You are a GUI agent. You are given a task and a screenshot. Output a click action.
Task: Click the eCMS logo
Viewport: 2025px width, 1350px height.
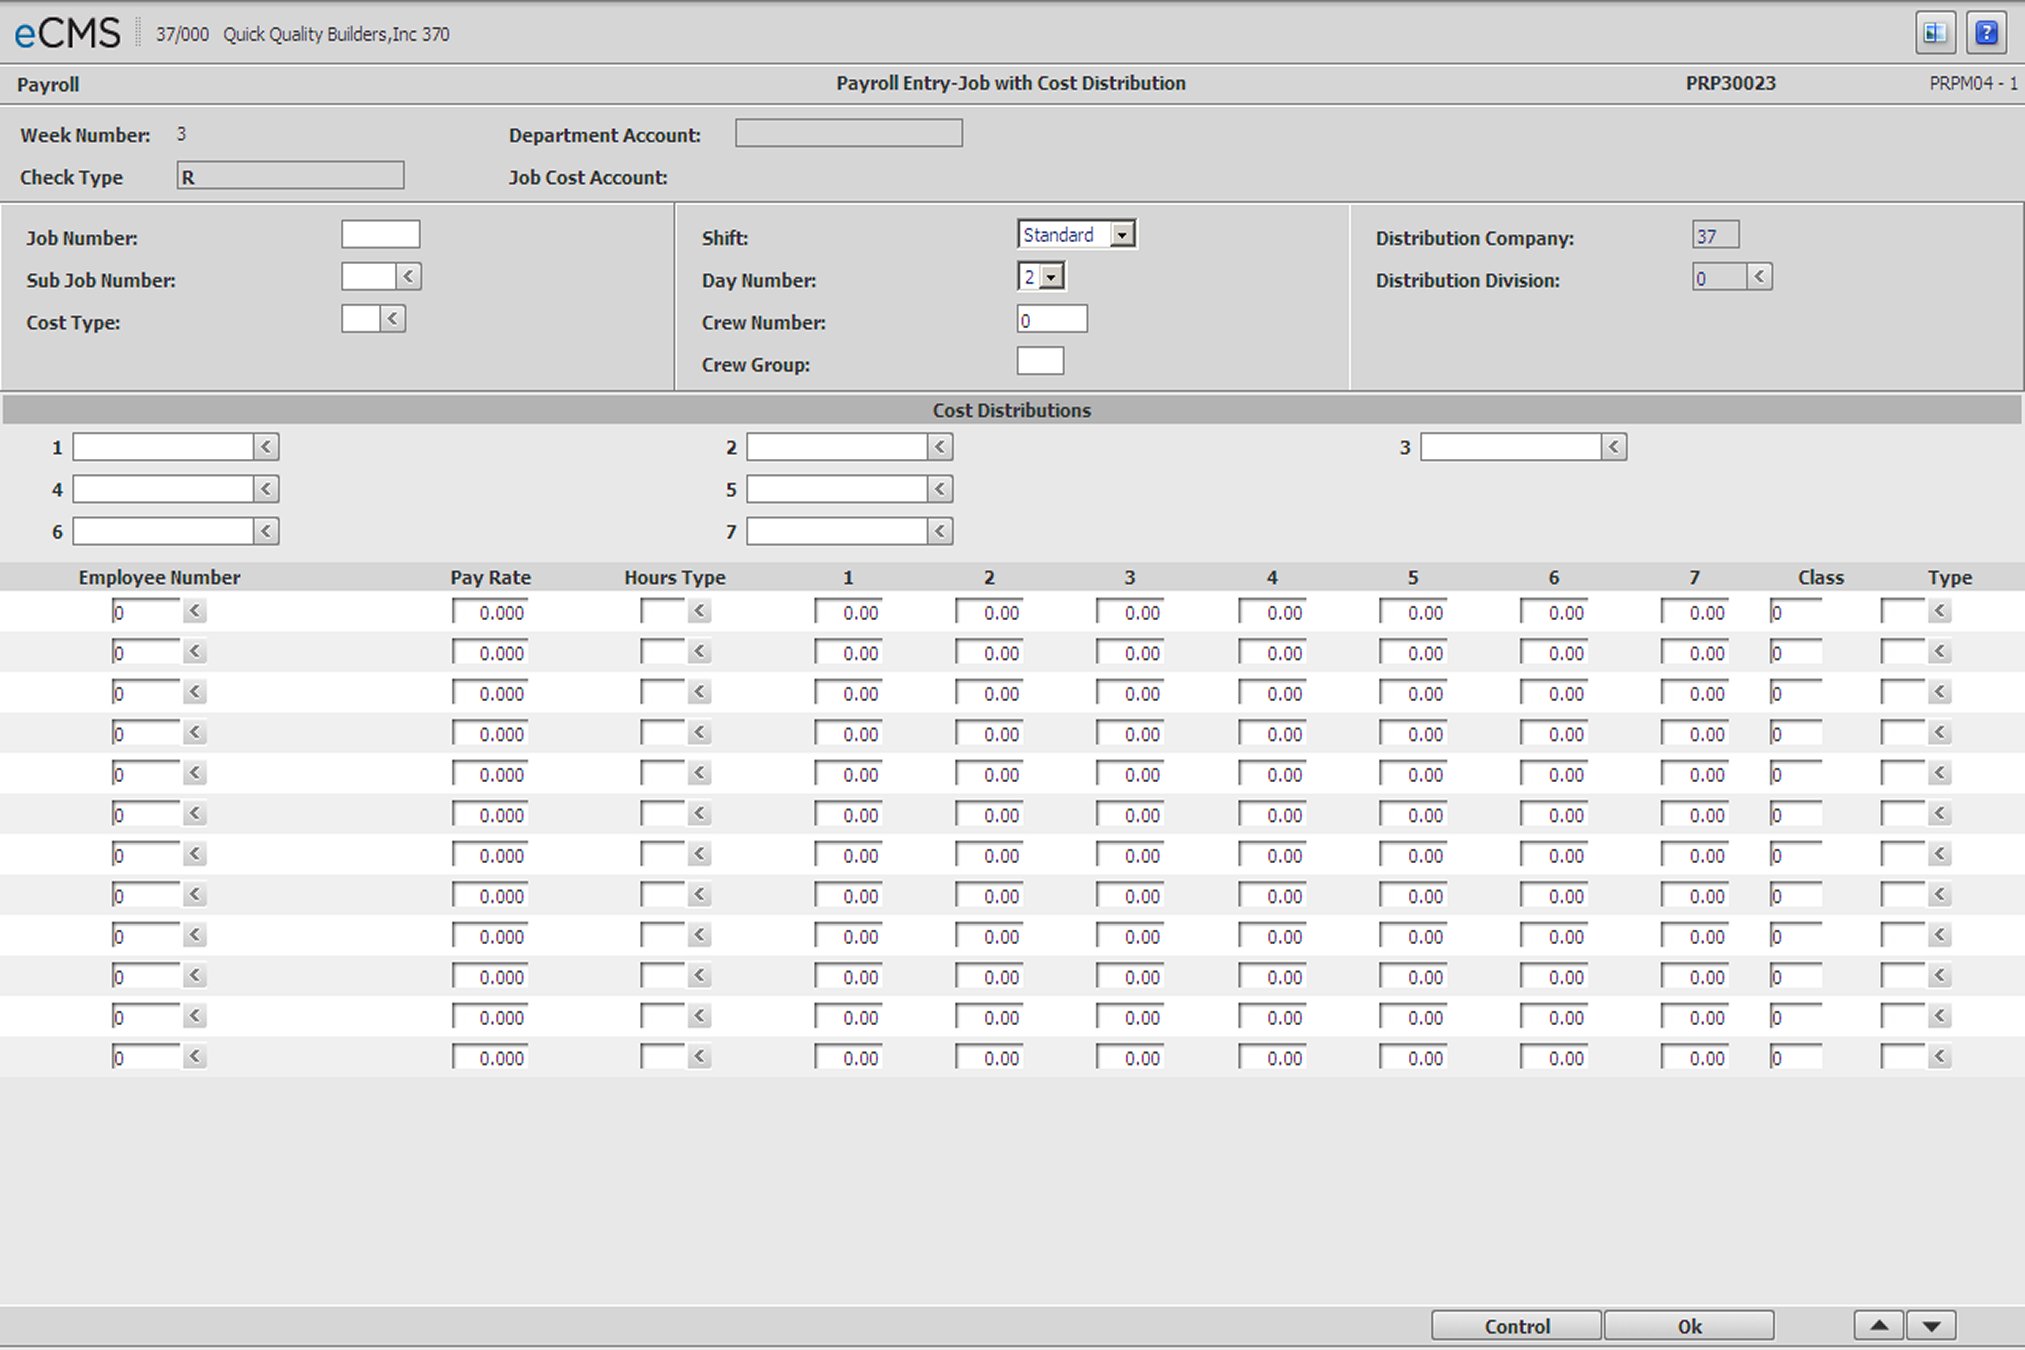67,33
